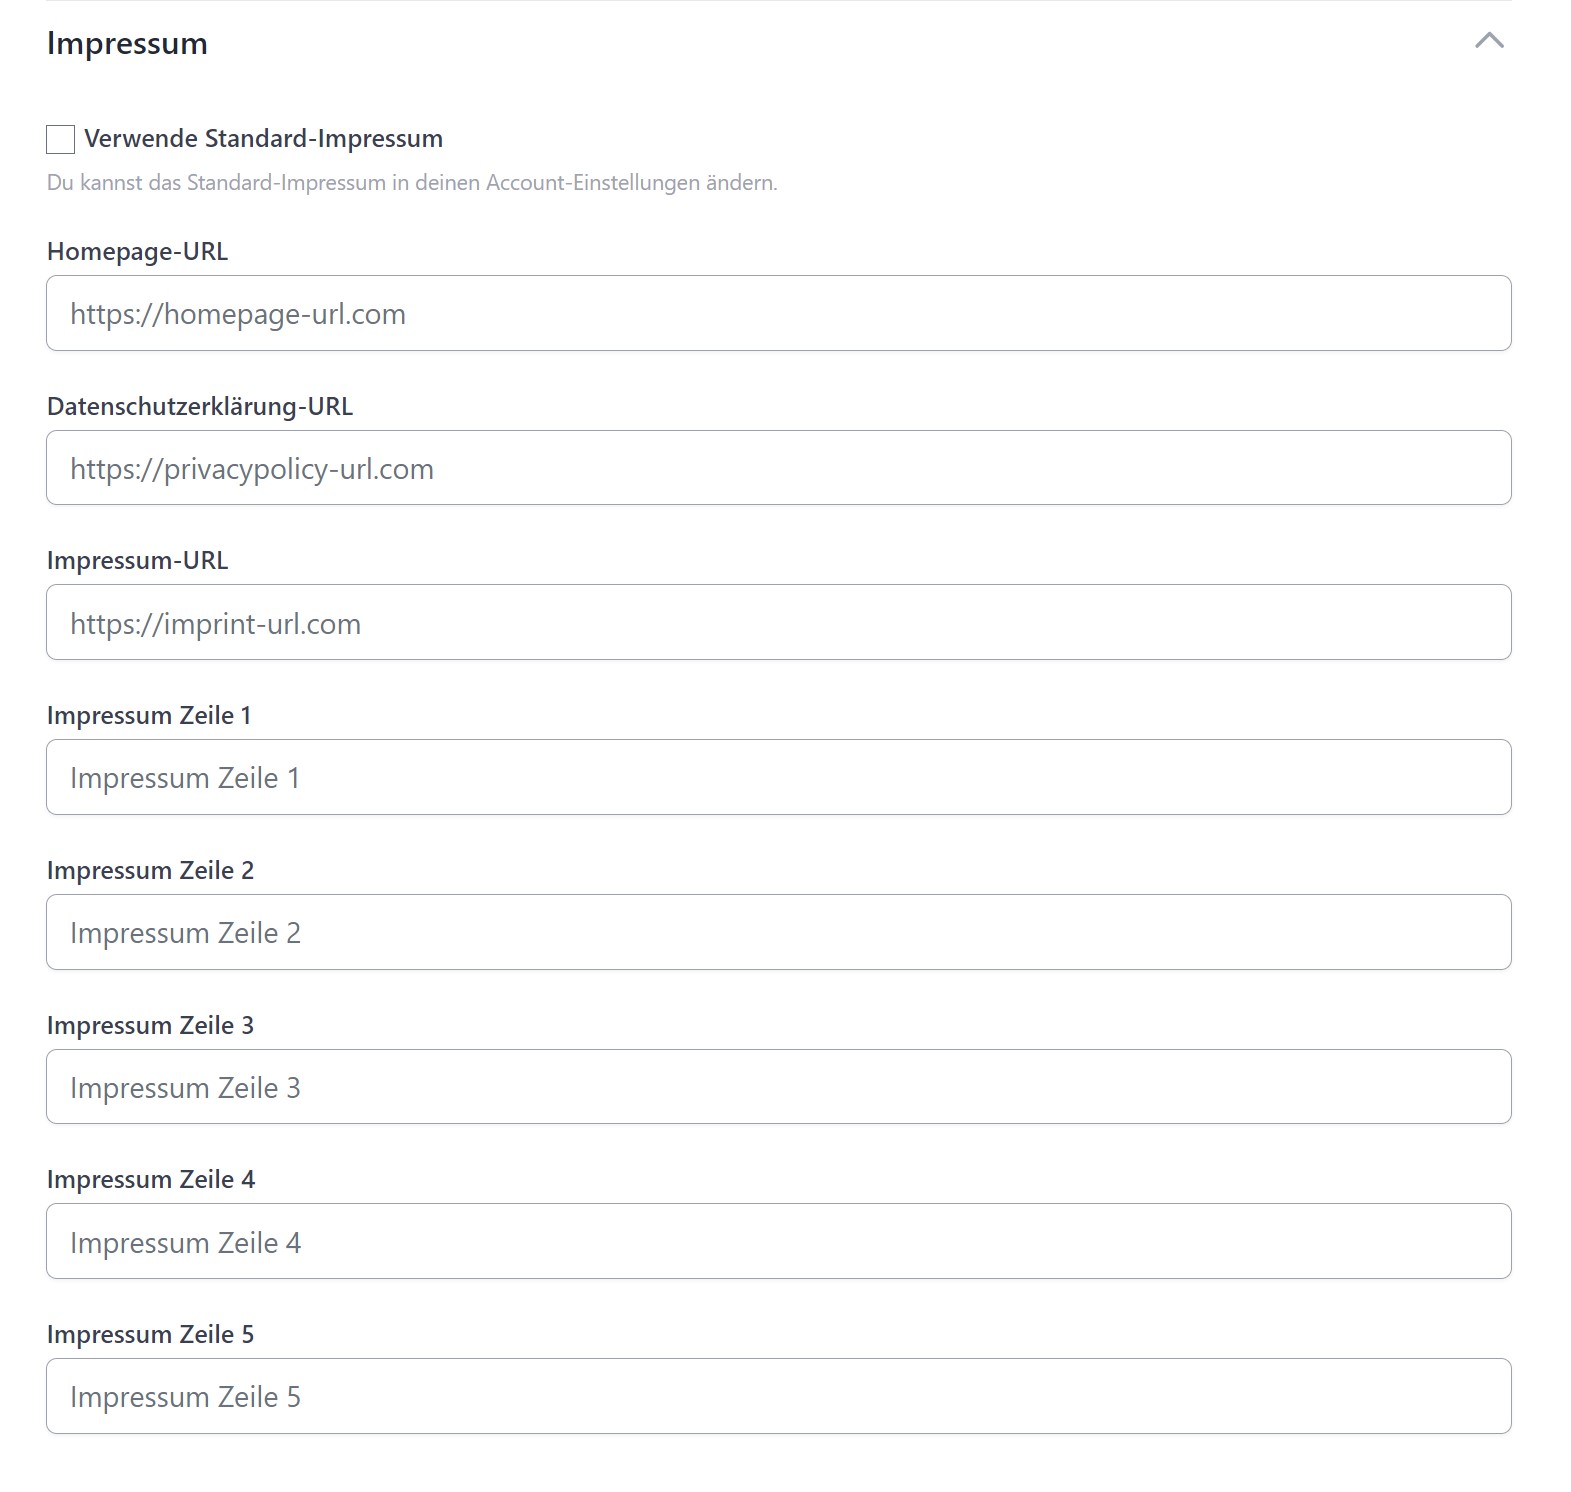Select the Impressum-URL input field

[x=778, y=623]
